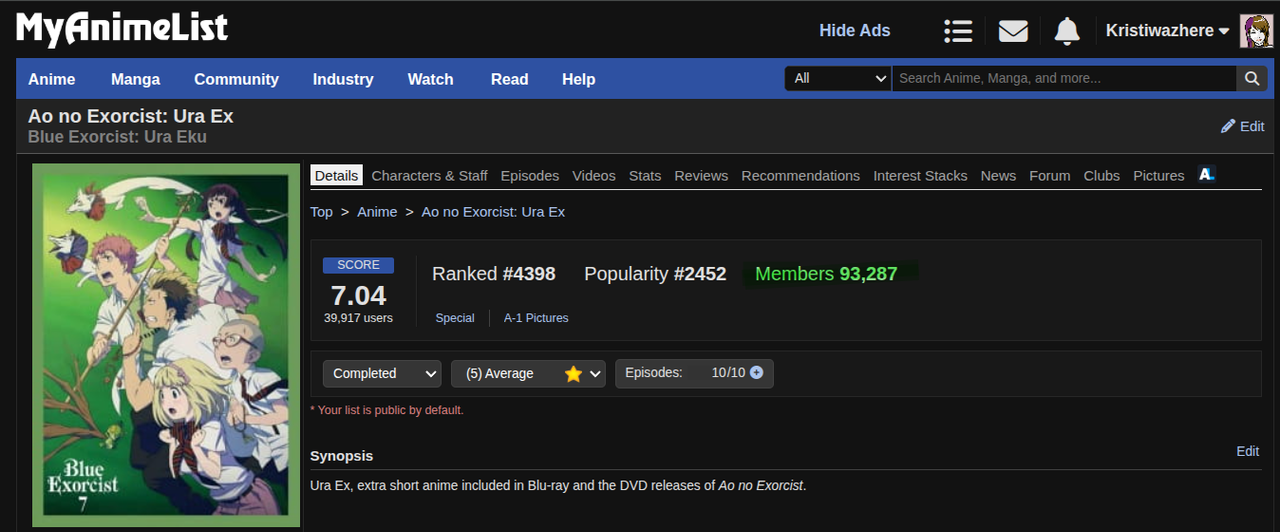Screen dimensions: 1280x532
Task: Click the Synopsis Edit link
Action: coord(1248,451)
